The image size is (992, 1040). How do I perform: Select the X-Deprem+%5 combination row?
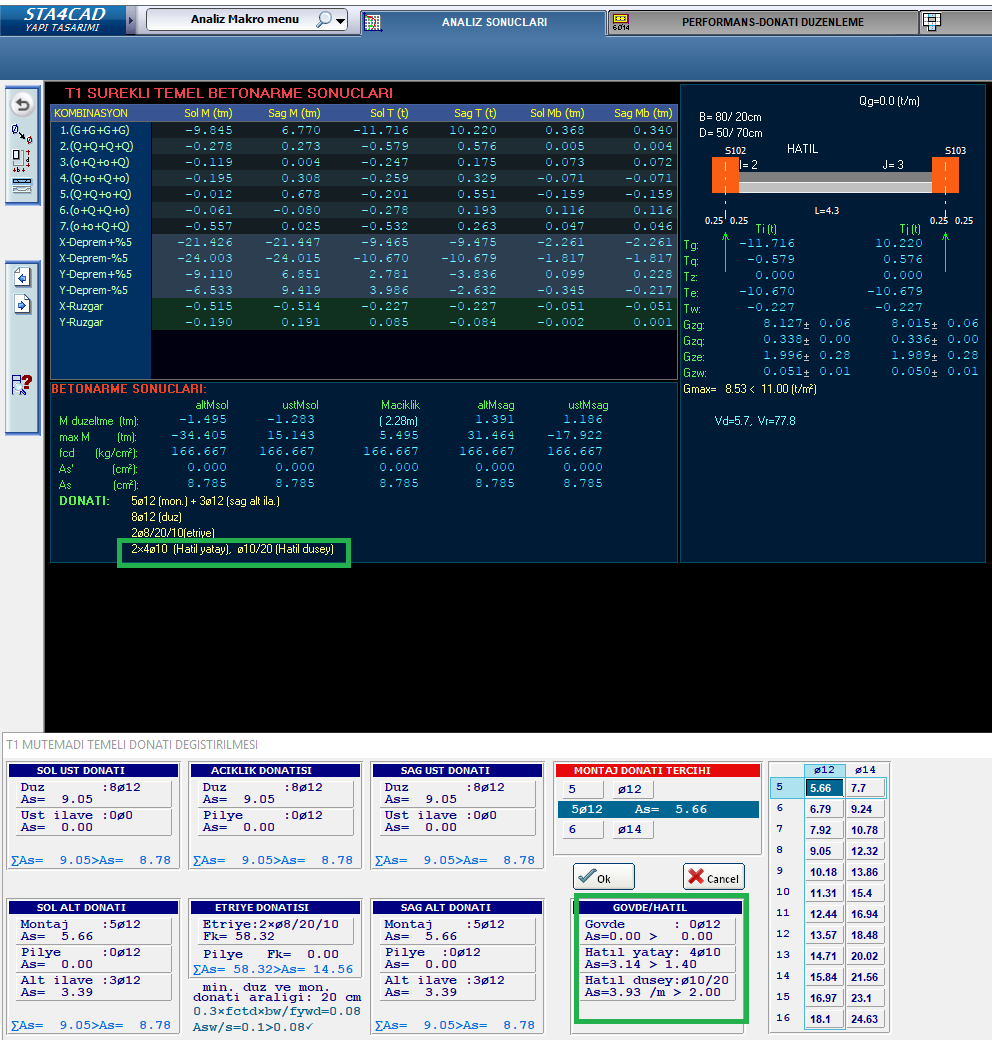pyautogui.click(x=96, y=242)
